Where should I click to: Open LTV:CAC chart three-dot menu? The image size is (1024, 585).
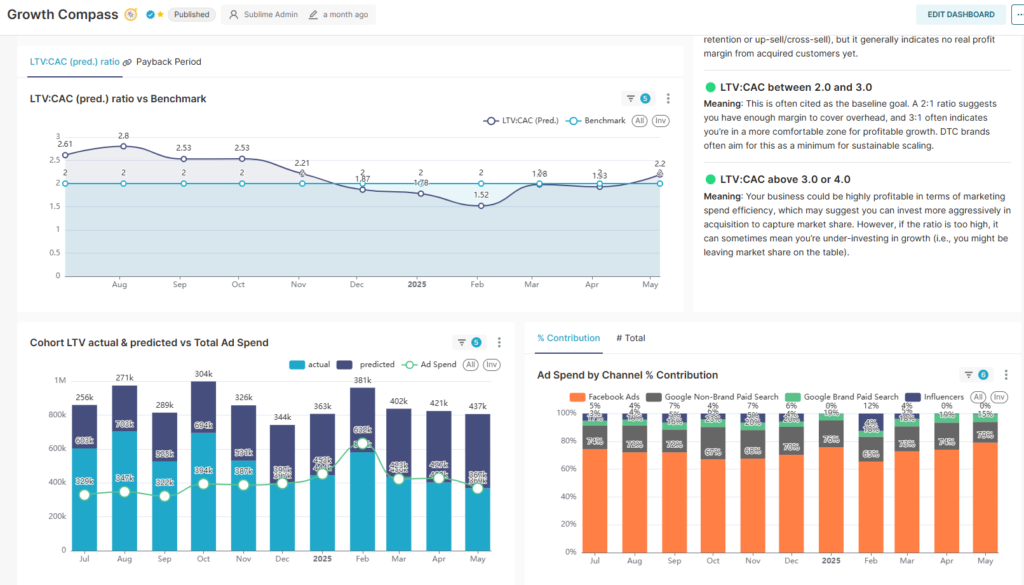[x=668, y=98]
